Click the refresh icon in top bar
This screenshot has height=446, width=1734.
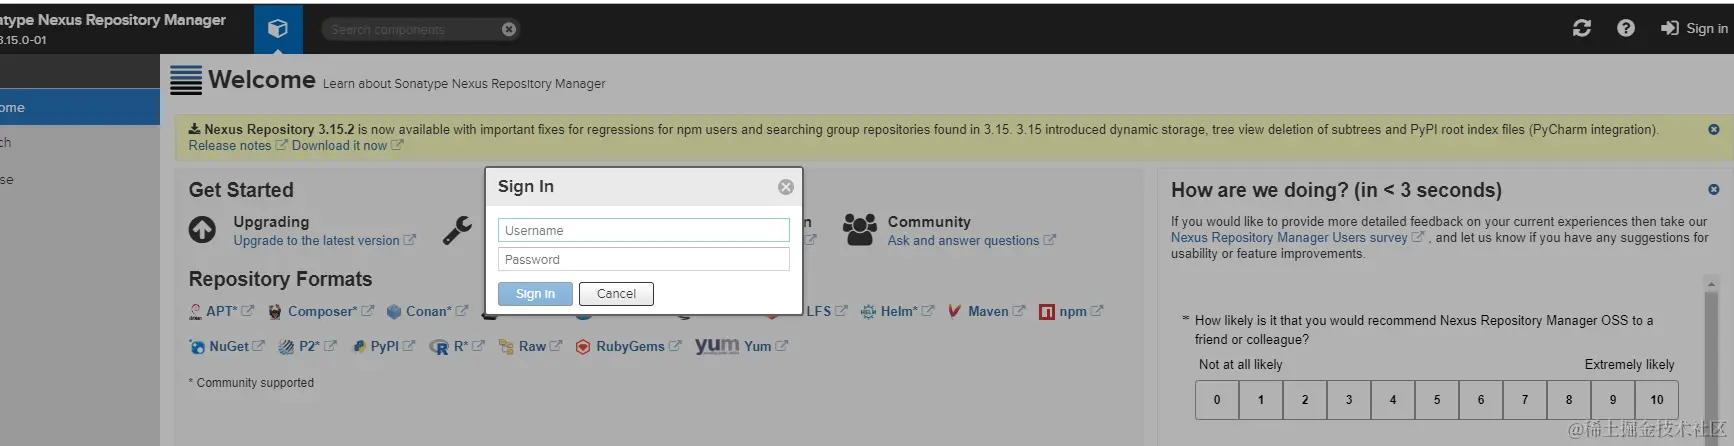pos(1581,28)
